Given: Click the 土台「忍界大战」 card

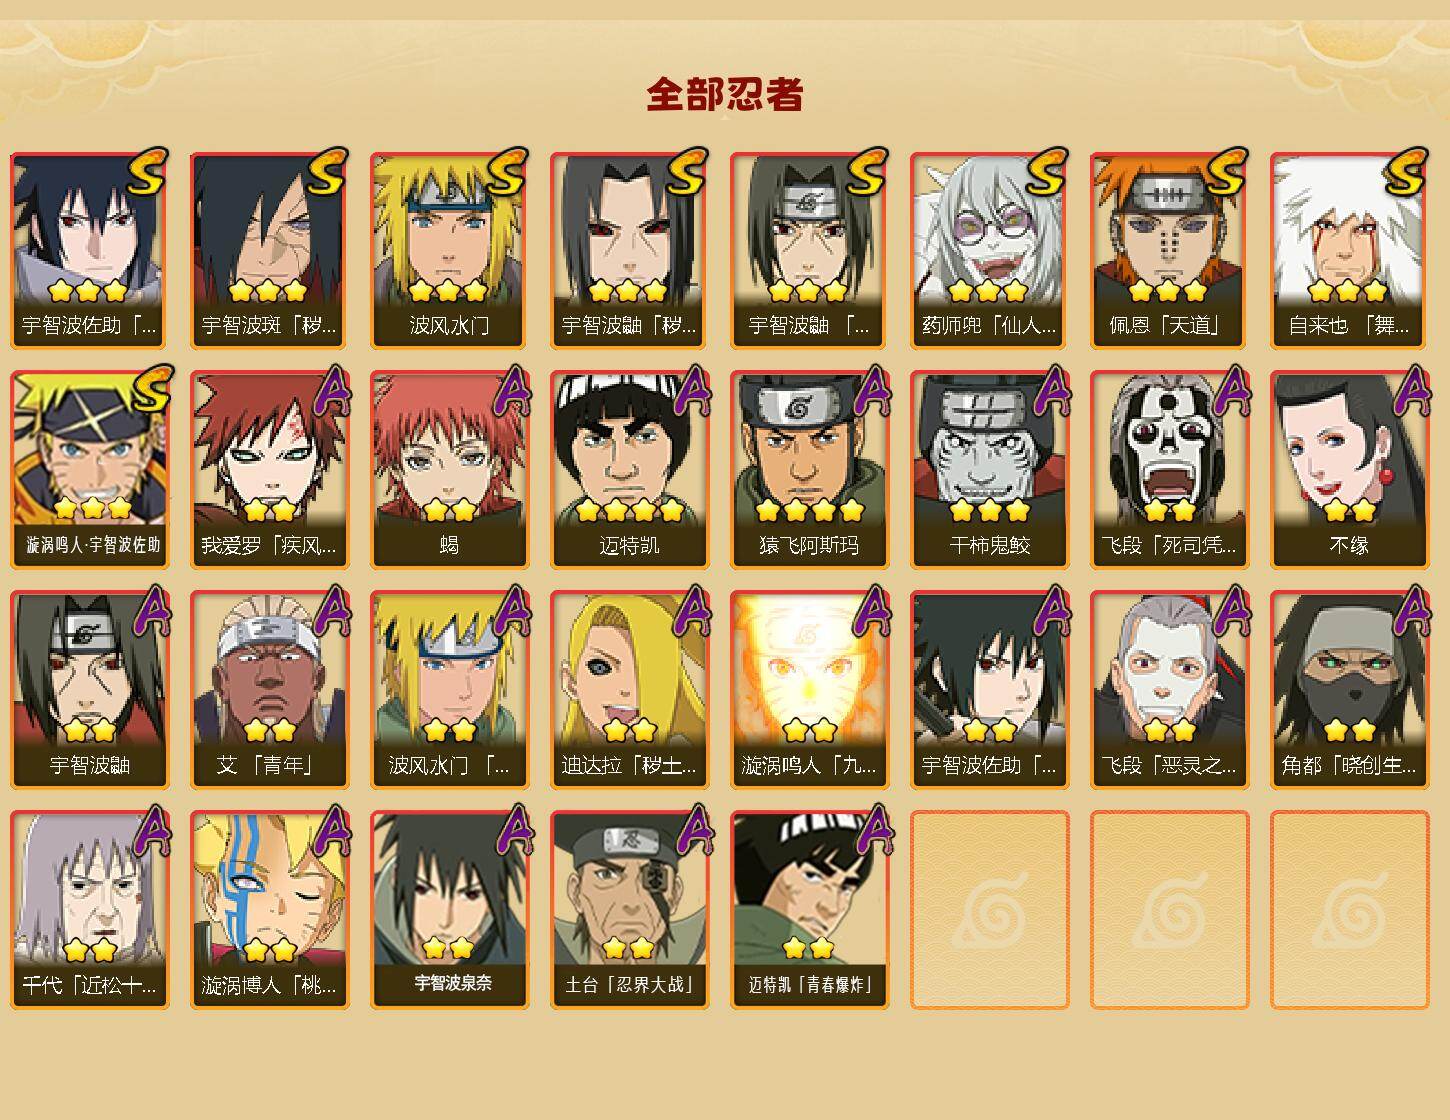Looking at the screenshot, I should (x=629, y=910).
